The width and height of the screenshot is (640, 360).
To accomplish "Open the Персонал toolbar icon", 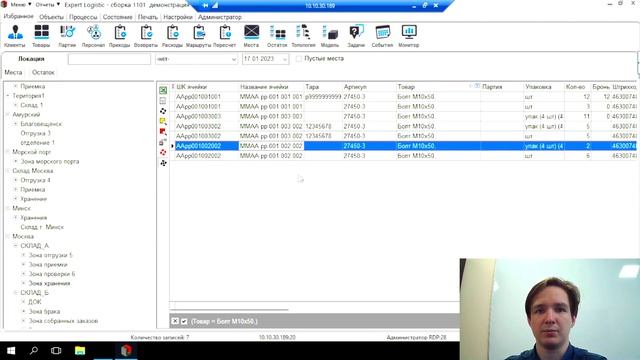I will tap(93, 36).
